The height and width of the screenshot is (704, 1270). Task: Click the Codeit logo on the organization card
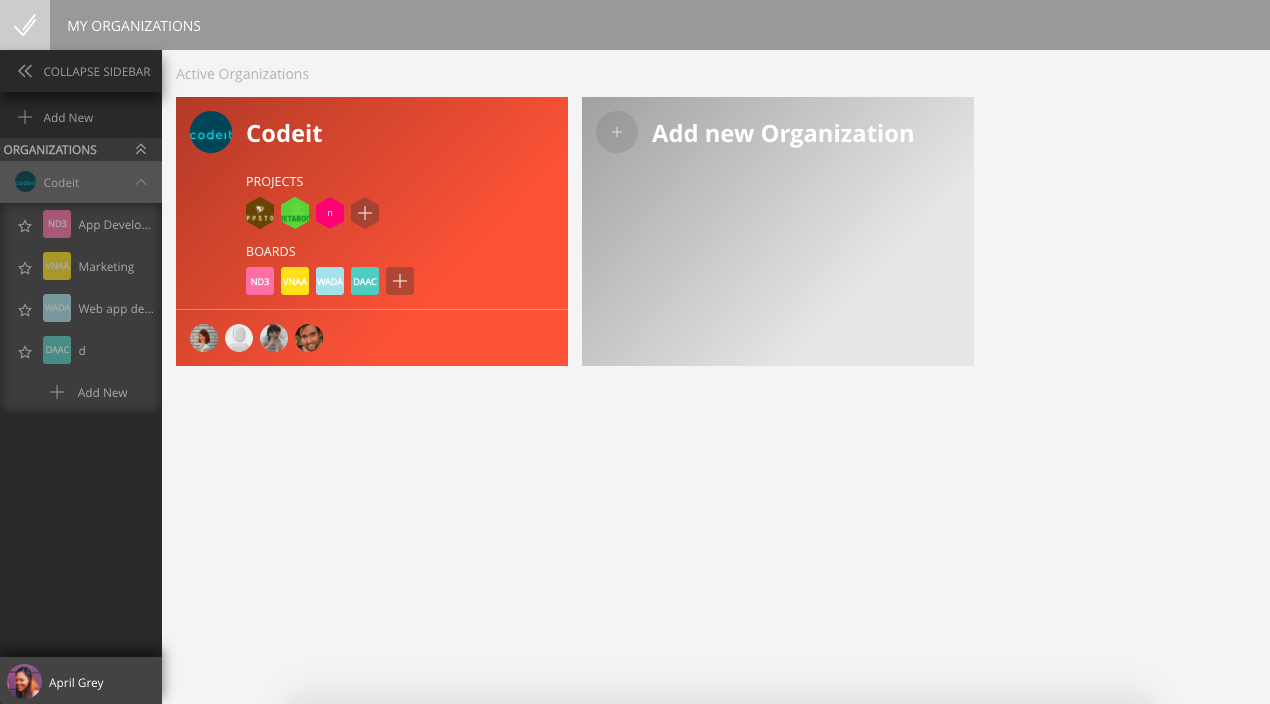211,132
